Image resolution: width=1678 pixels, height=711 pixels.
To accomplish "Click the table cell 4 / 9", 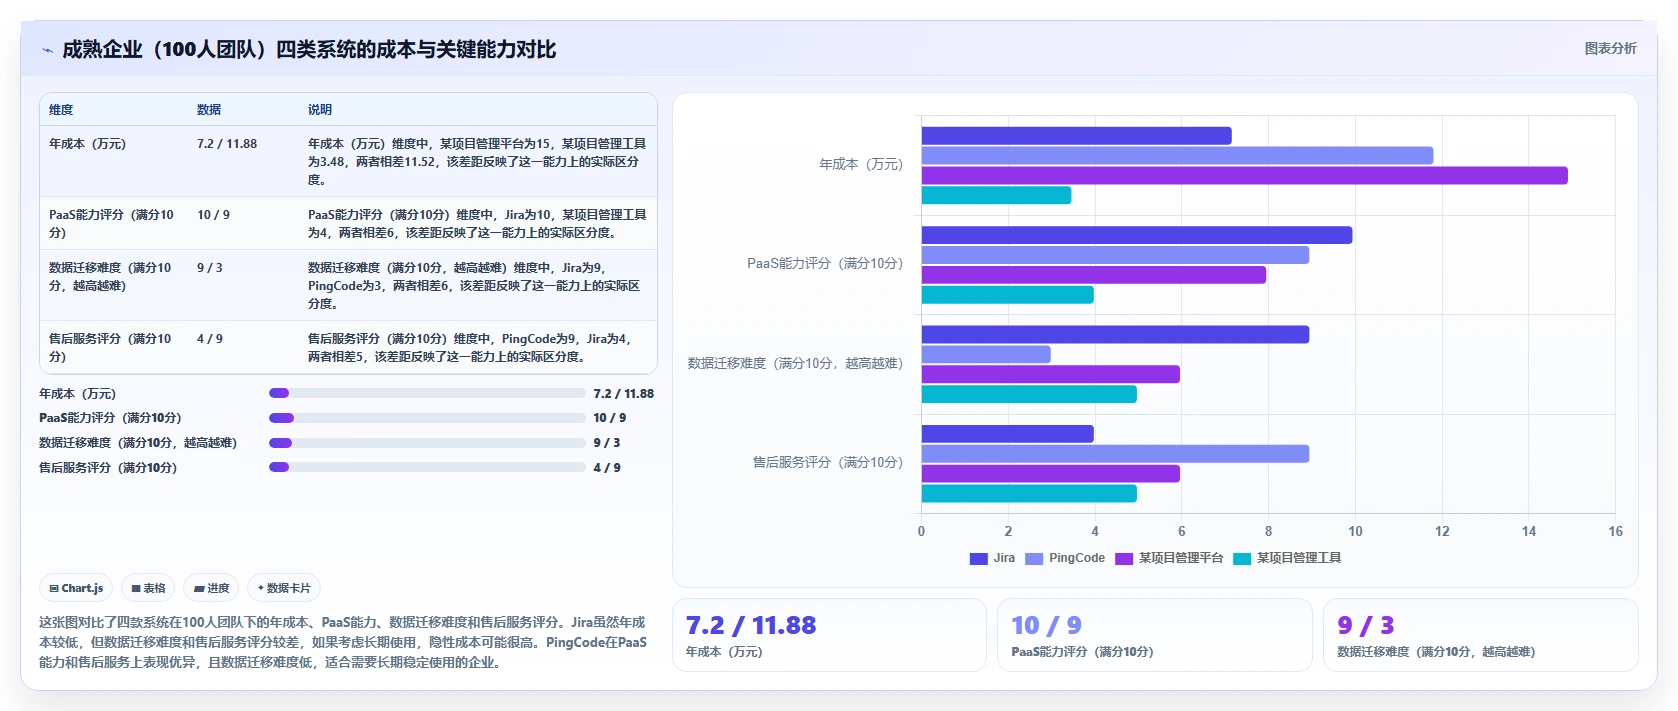I will [x=210, y=339].
